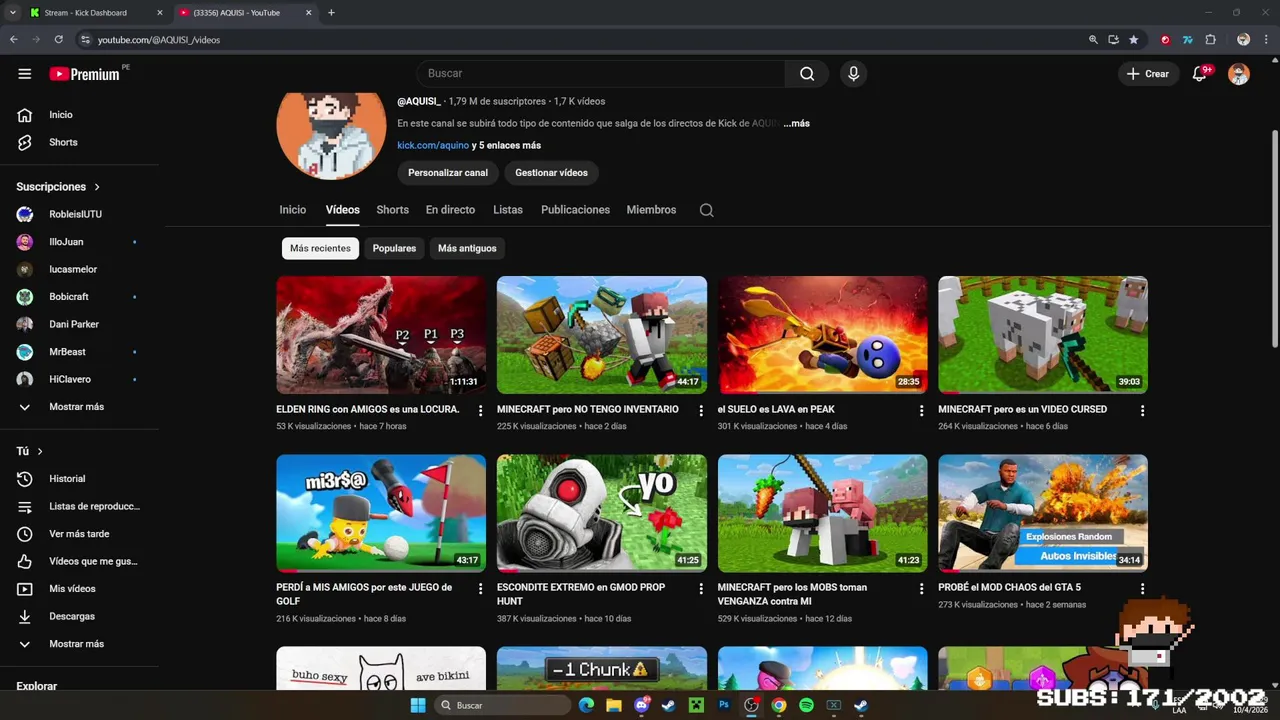
Task: Open File Explorer from taskbar
Action: click(x=614, y=705)
